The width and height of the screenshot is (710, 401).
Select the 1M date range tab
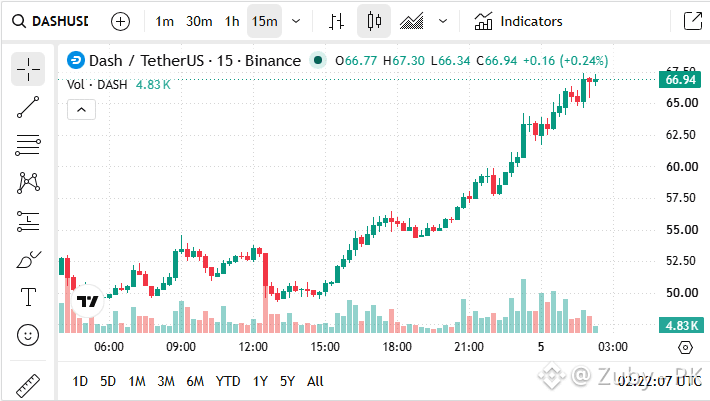coord(137,382)
